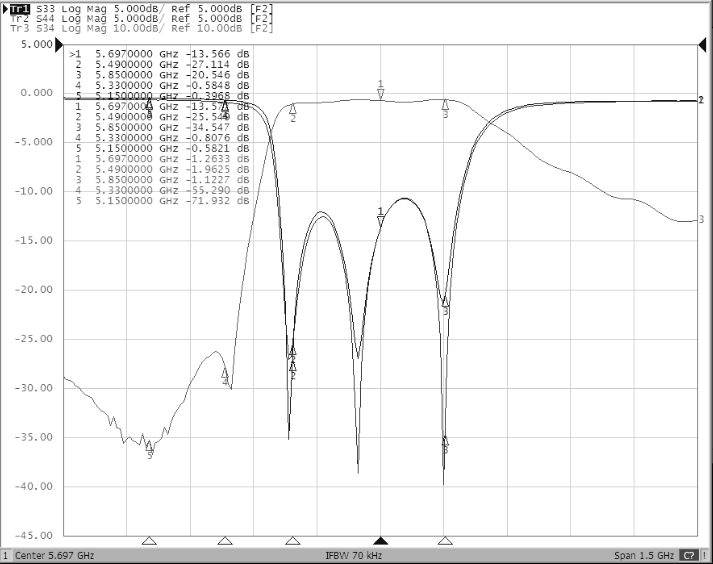Click the 5.85 GHz marker triangle on the bottom axis
This screenshot has width=713, height=564.
click(445, 540)
